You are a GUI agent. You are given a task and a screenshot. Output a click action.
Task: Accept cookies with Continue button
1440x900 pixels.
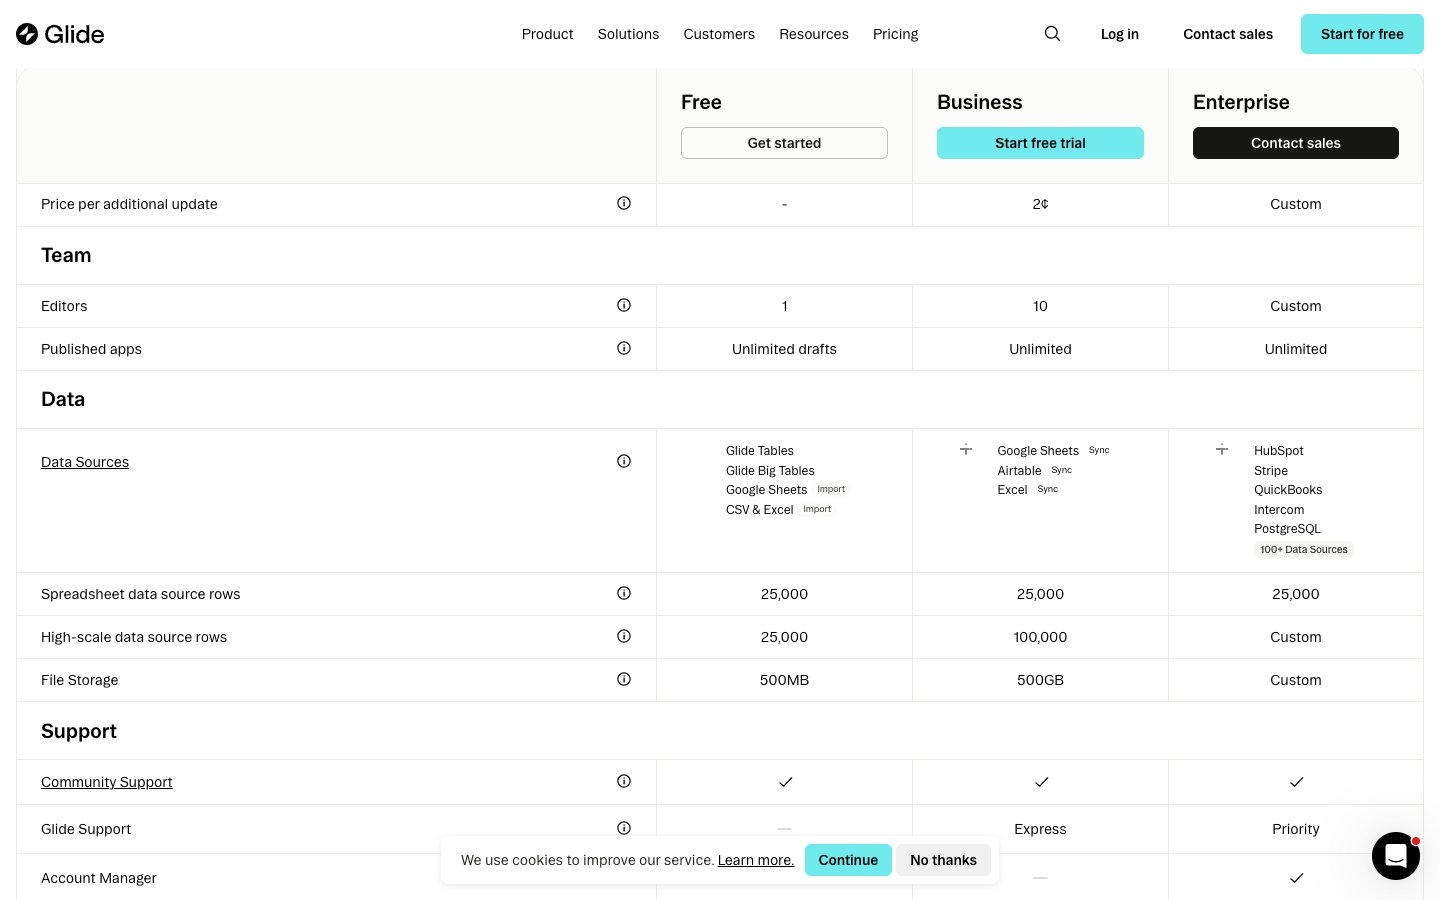pyautogui.click(x=848, y=860)
